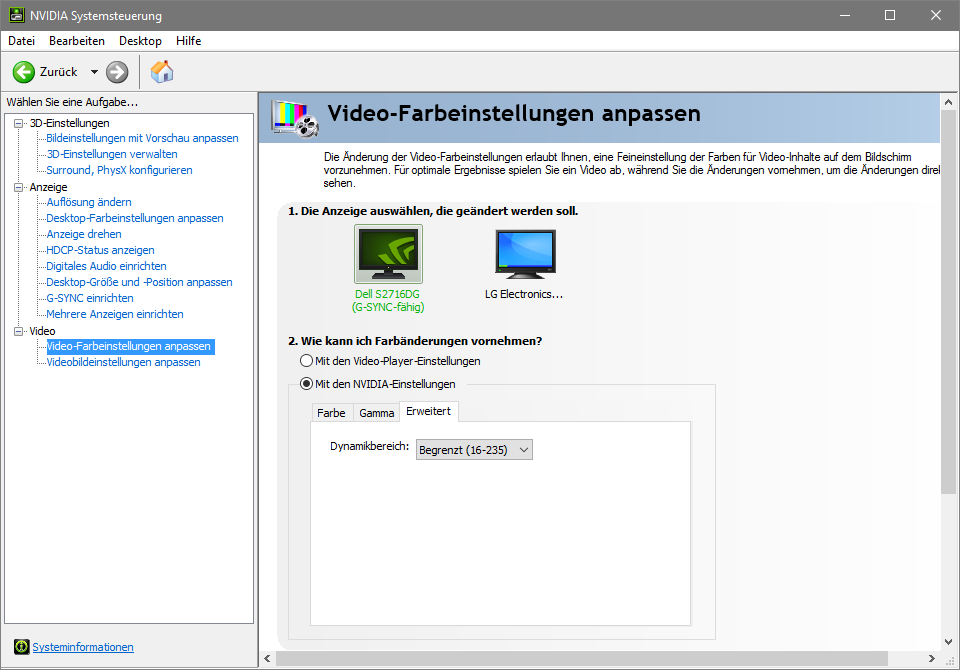
Task: Click the Anzeige category label
Action: [x=48, y=187]
